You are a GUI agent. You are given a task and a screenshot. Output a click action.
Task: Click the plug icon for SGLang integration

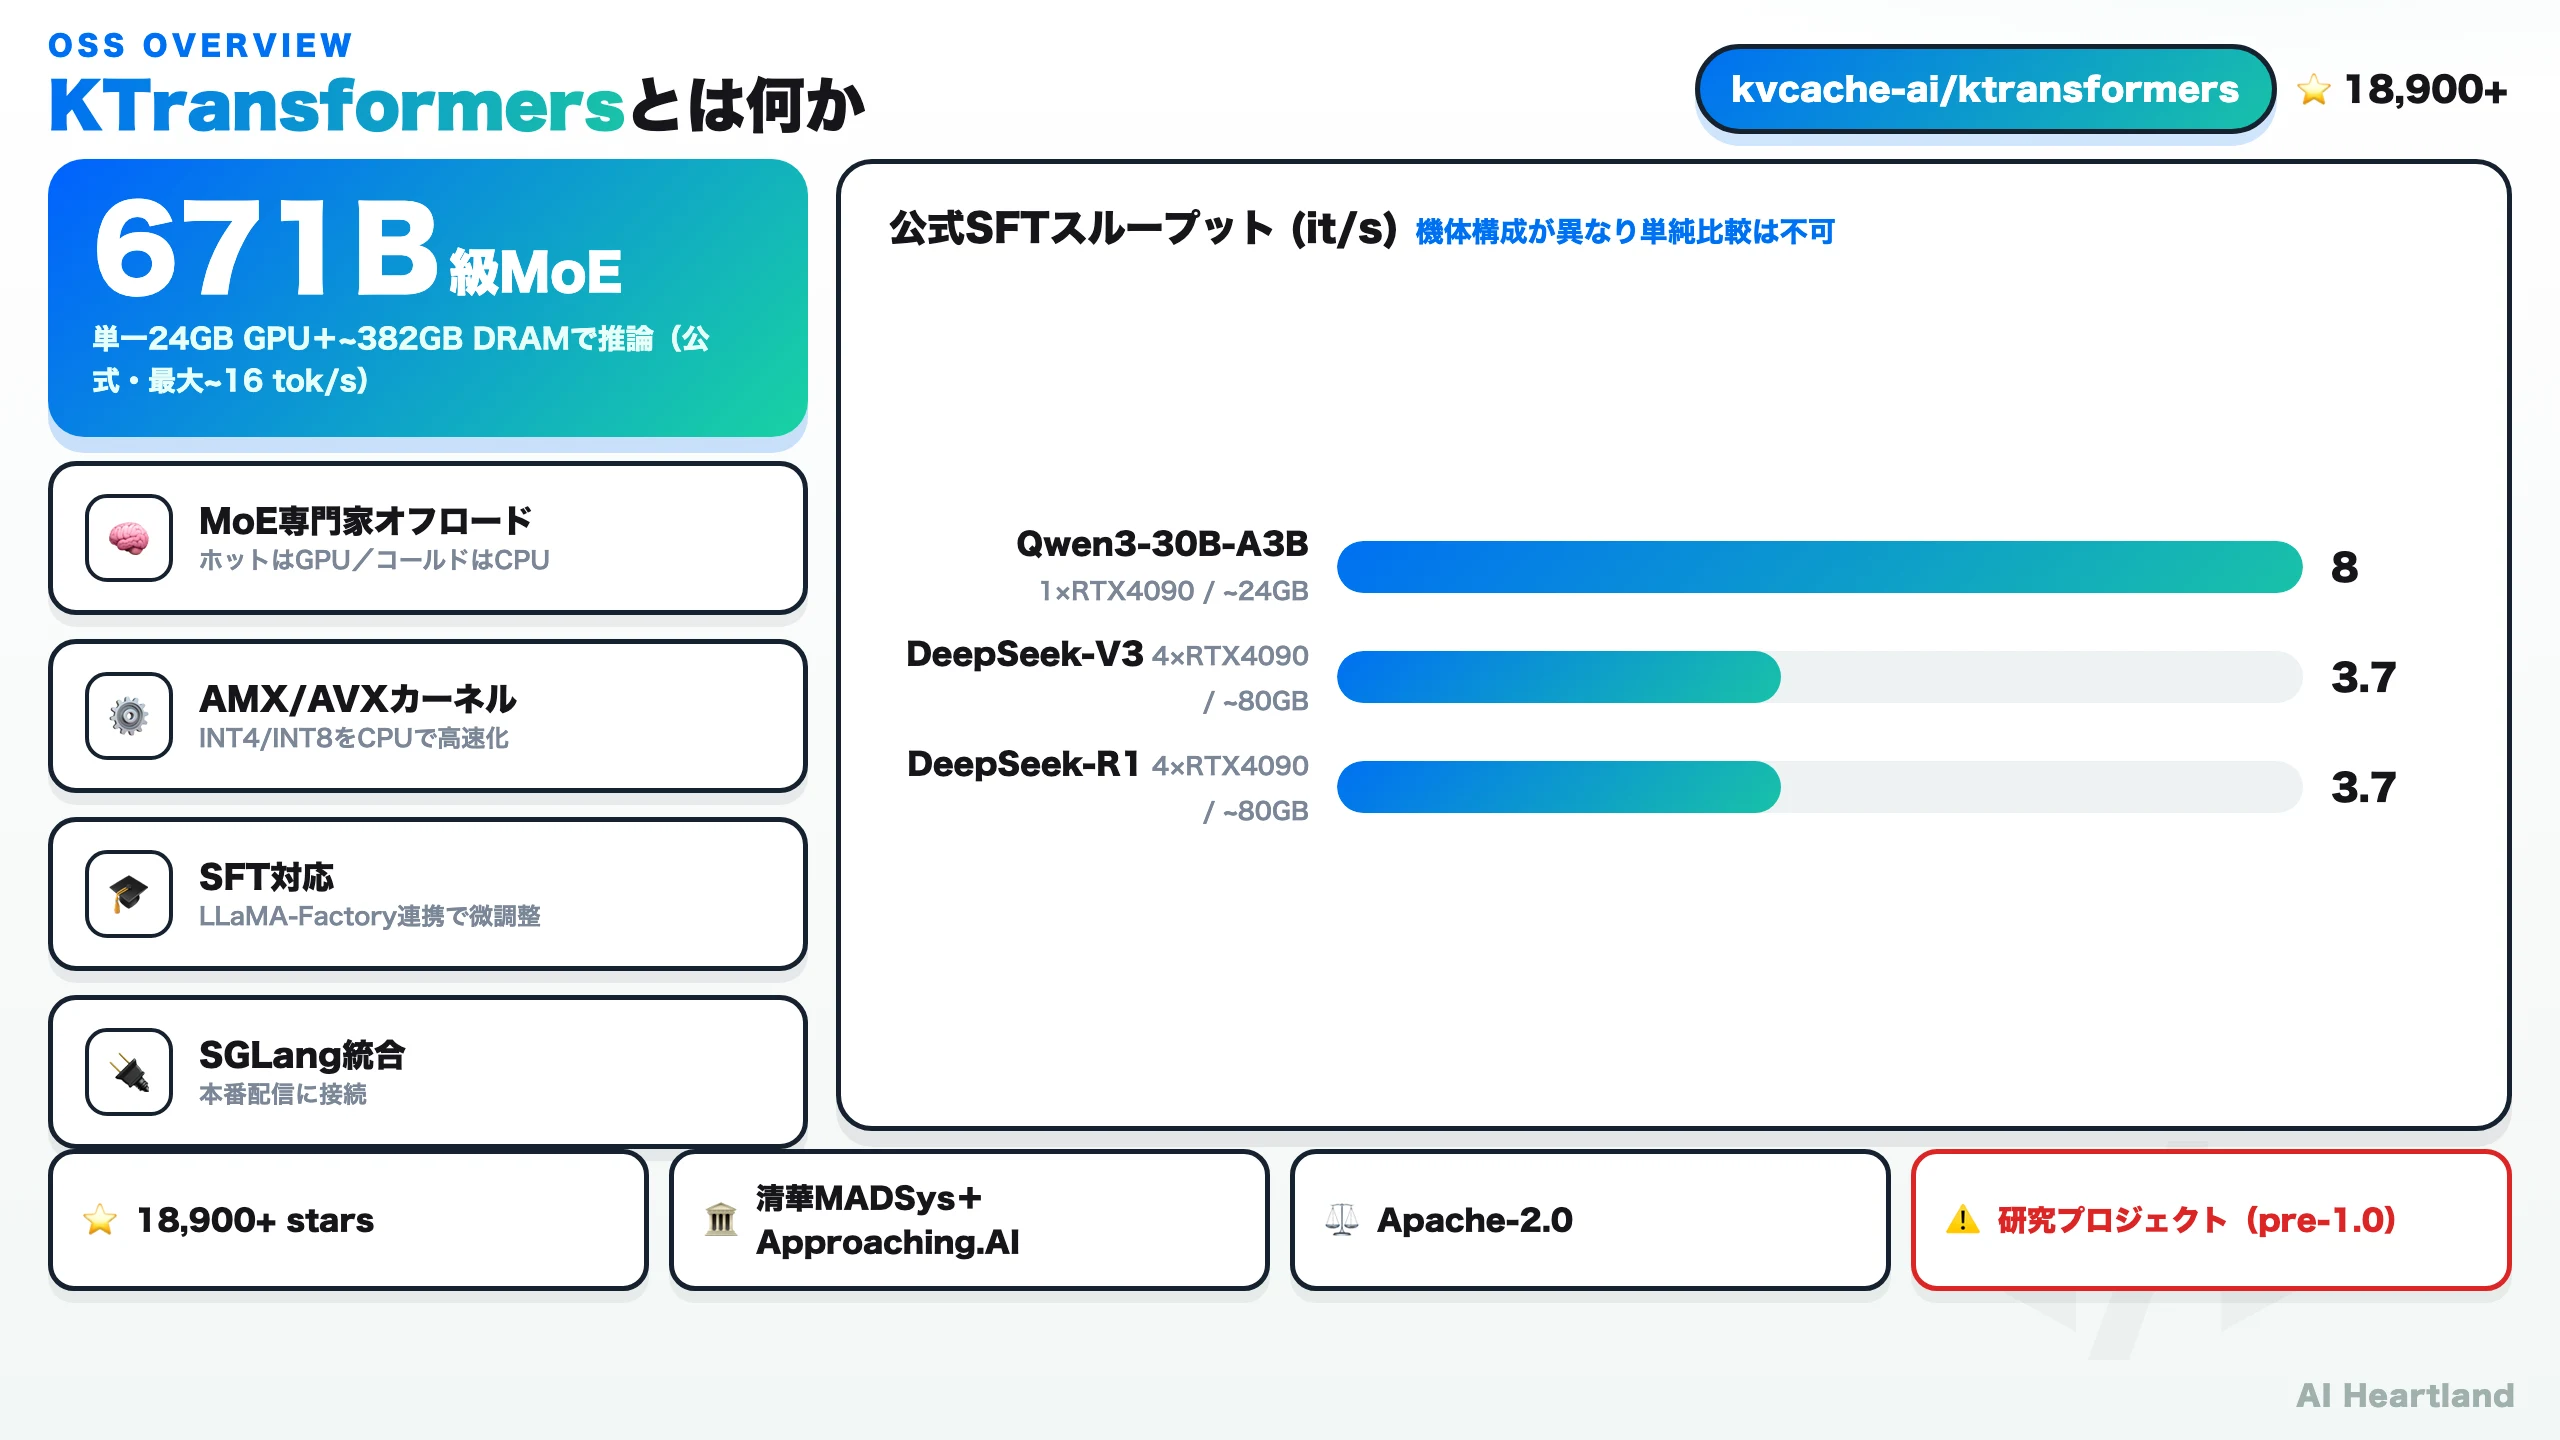click(129, 1072)
